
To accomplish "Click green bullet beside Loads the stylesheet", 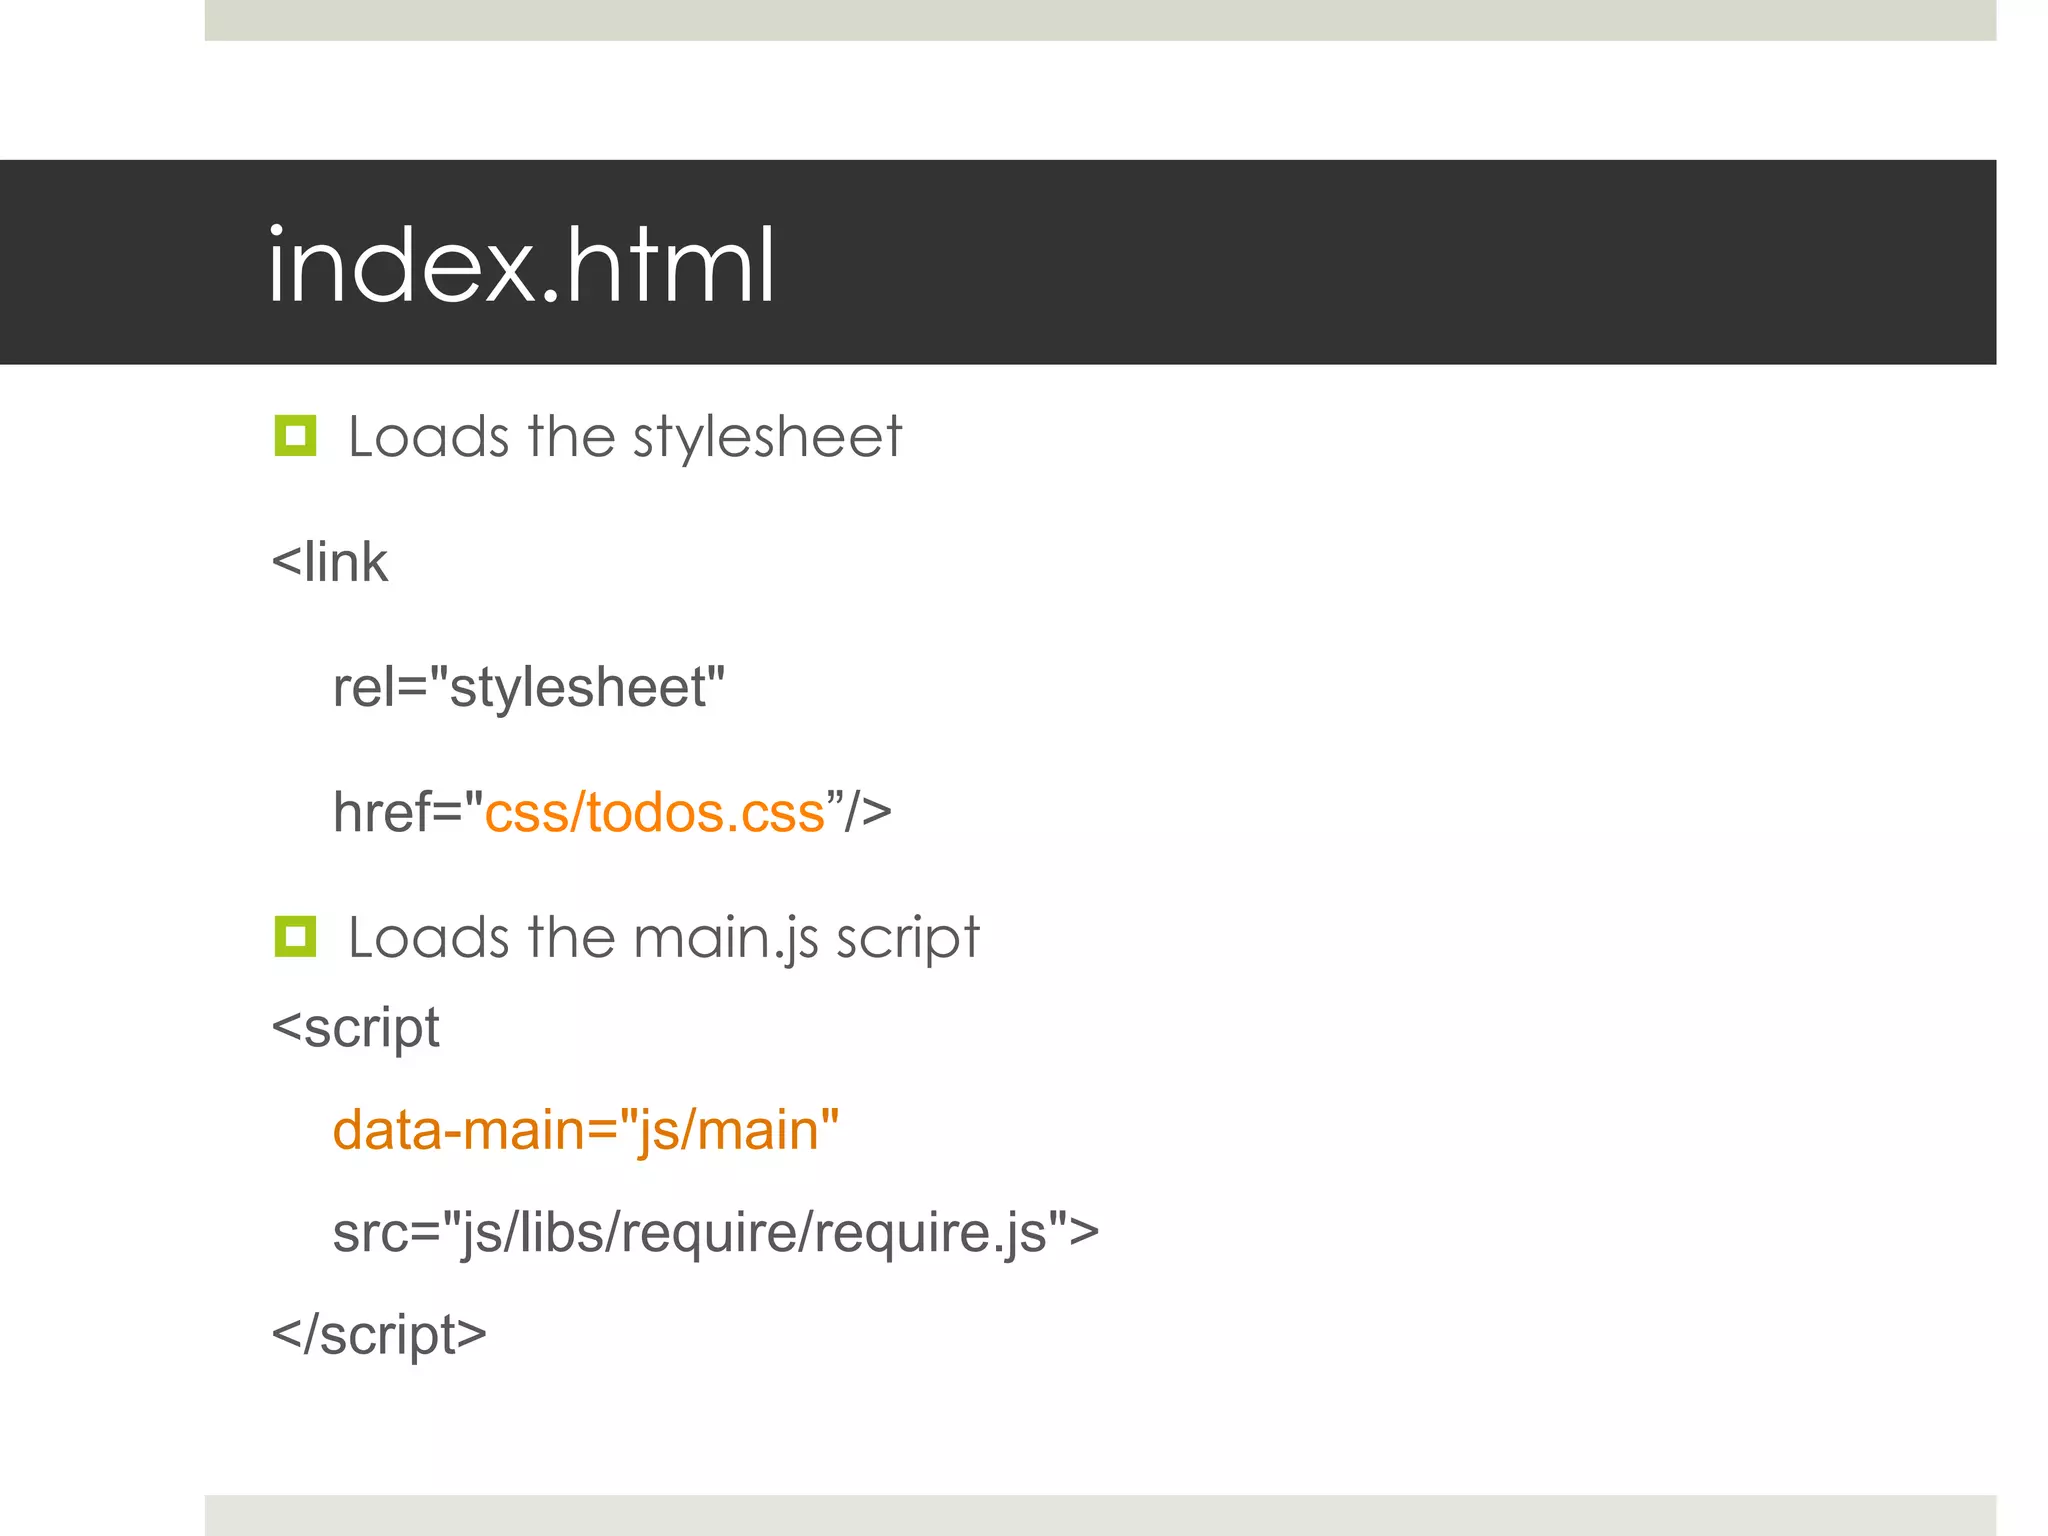I will pos(295,436).
